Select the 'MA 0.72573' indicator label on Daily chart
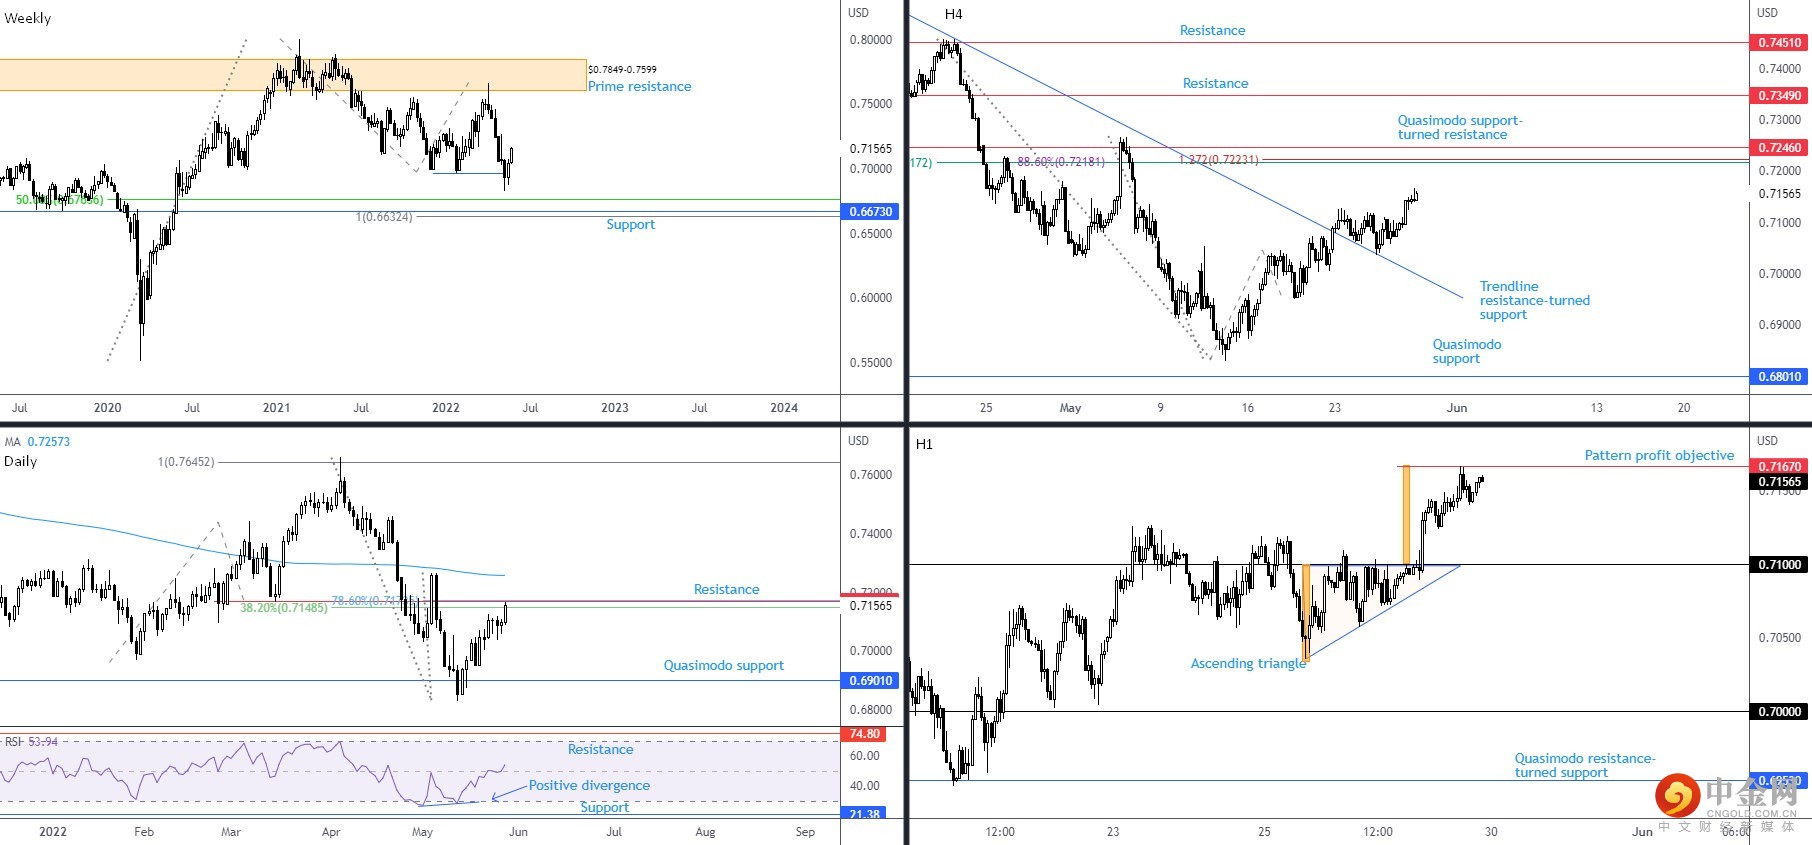 37,442
